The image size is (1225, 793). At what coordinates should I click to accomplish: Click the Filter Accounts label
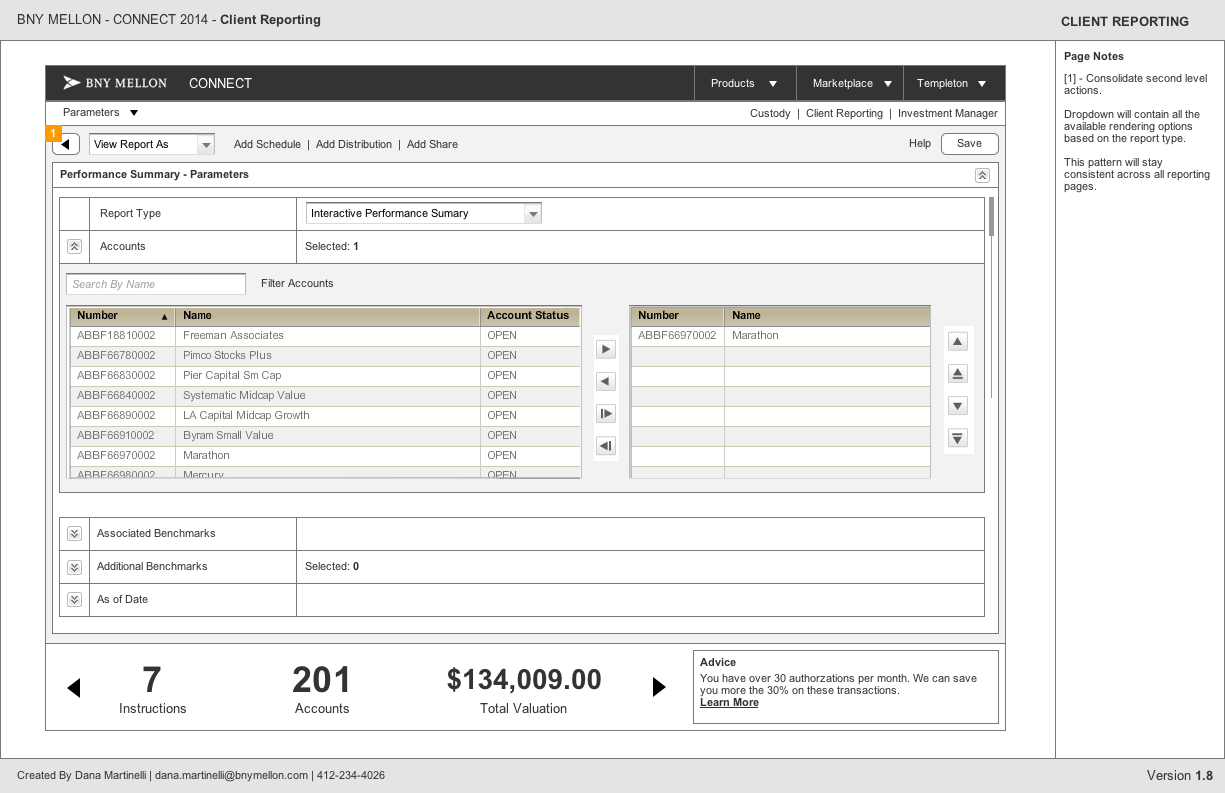click(297, 283)
